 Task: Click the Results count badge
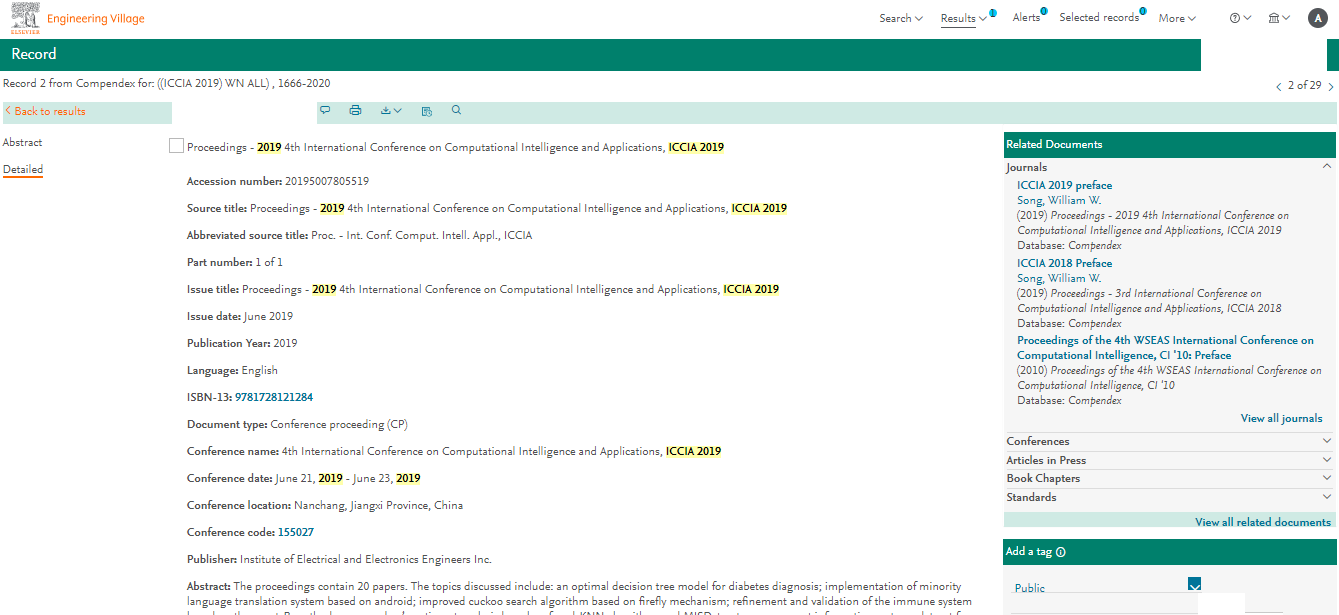[x=992, y=12]
